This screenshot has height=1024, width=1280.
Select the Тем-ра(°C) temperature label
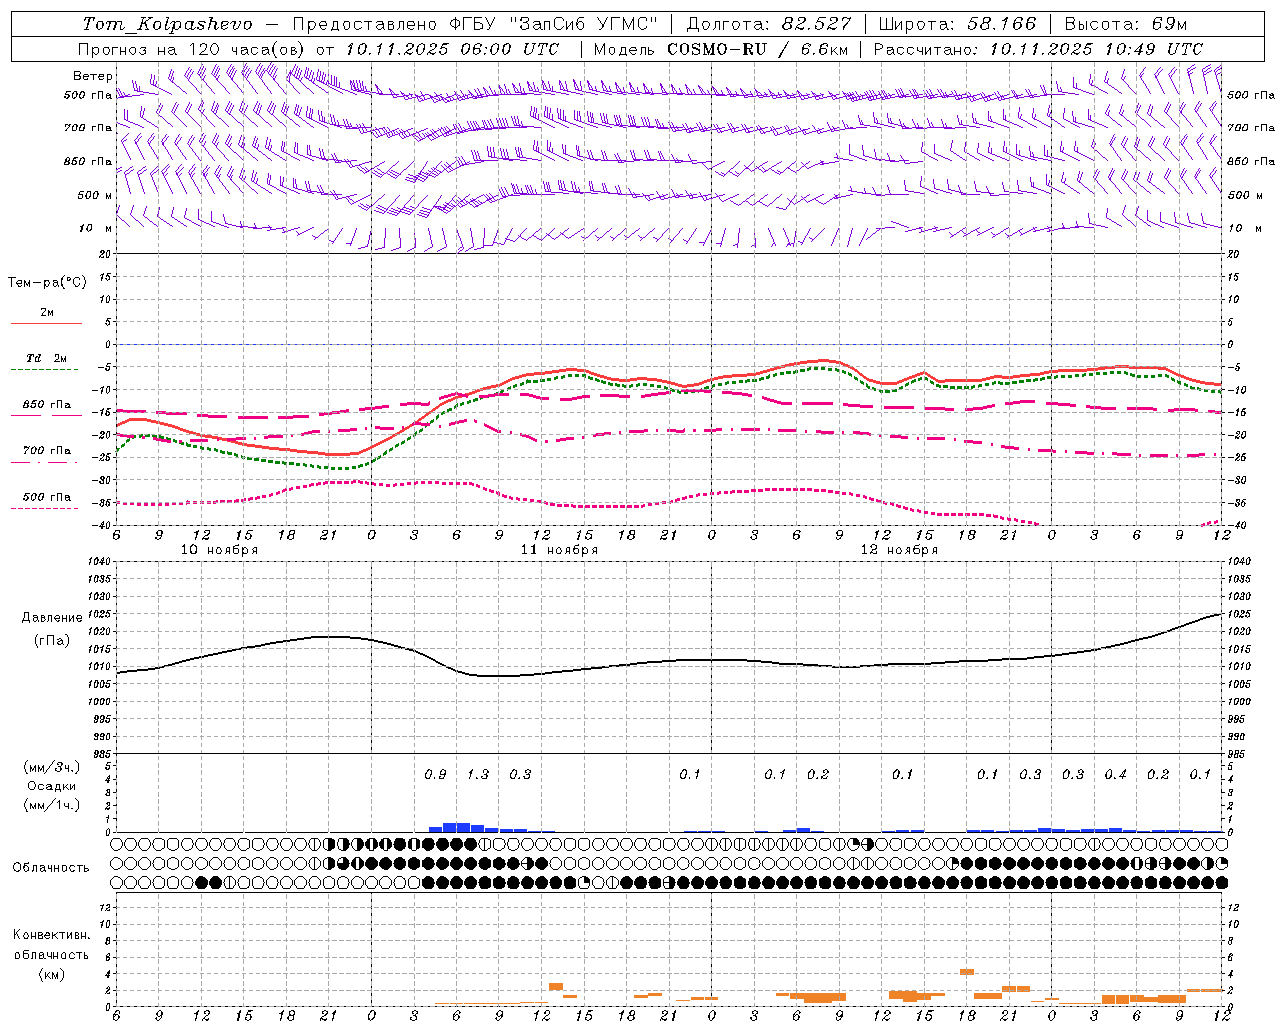(x=47, y=283)
